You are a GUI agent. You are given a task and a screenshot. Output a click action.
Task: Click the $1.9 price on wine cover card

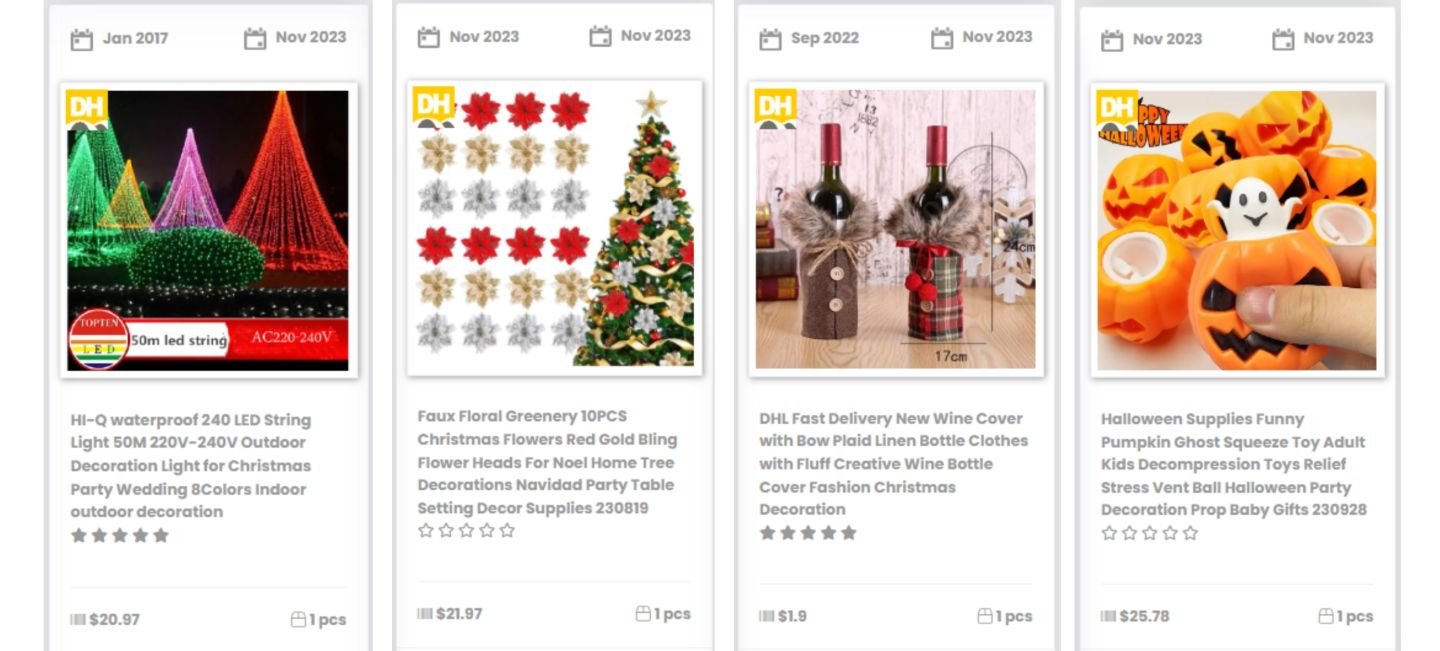(792, 616)
